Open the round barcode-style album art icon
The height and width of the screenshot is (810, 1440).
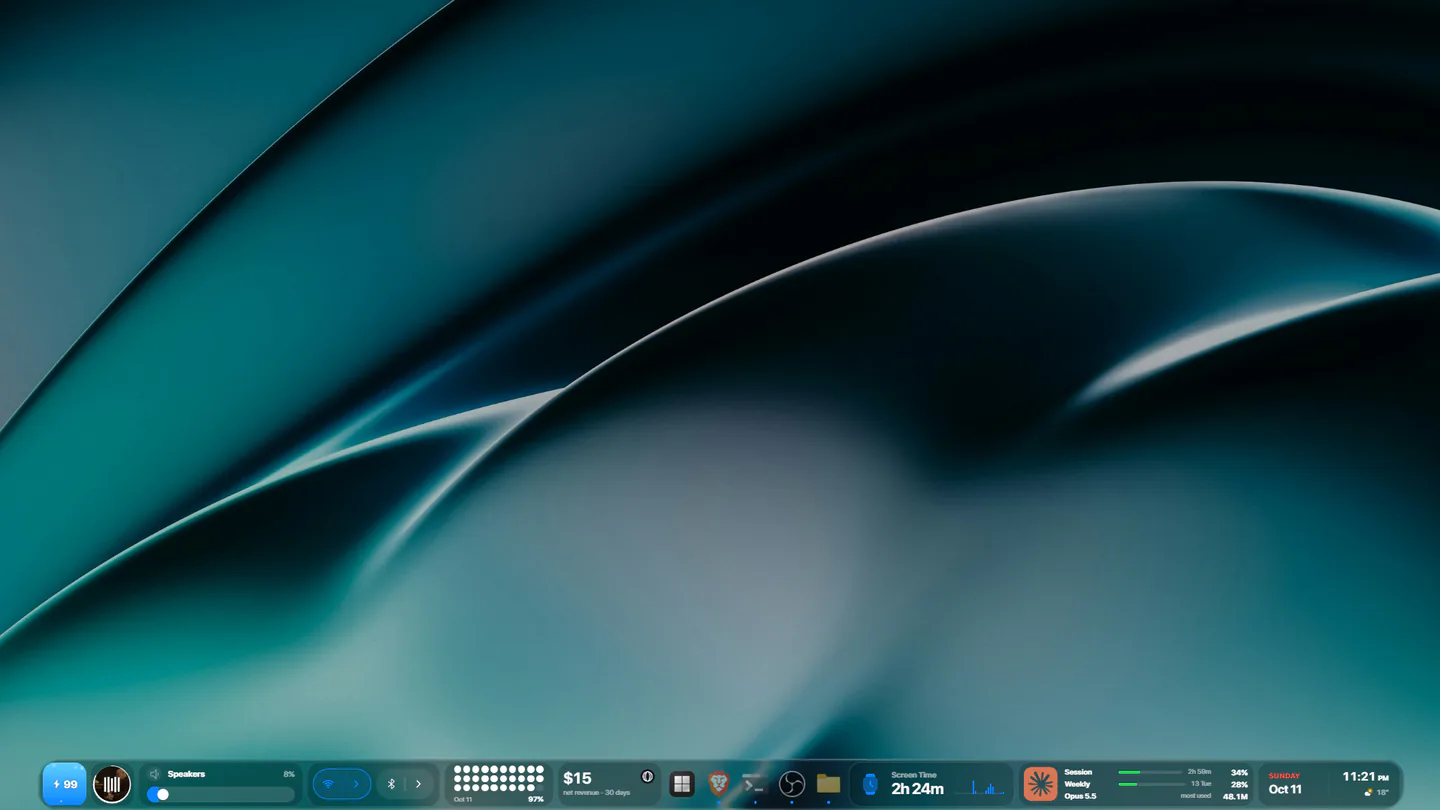click(112, 784)
